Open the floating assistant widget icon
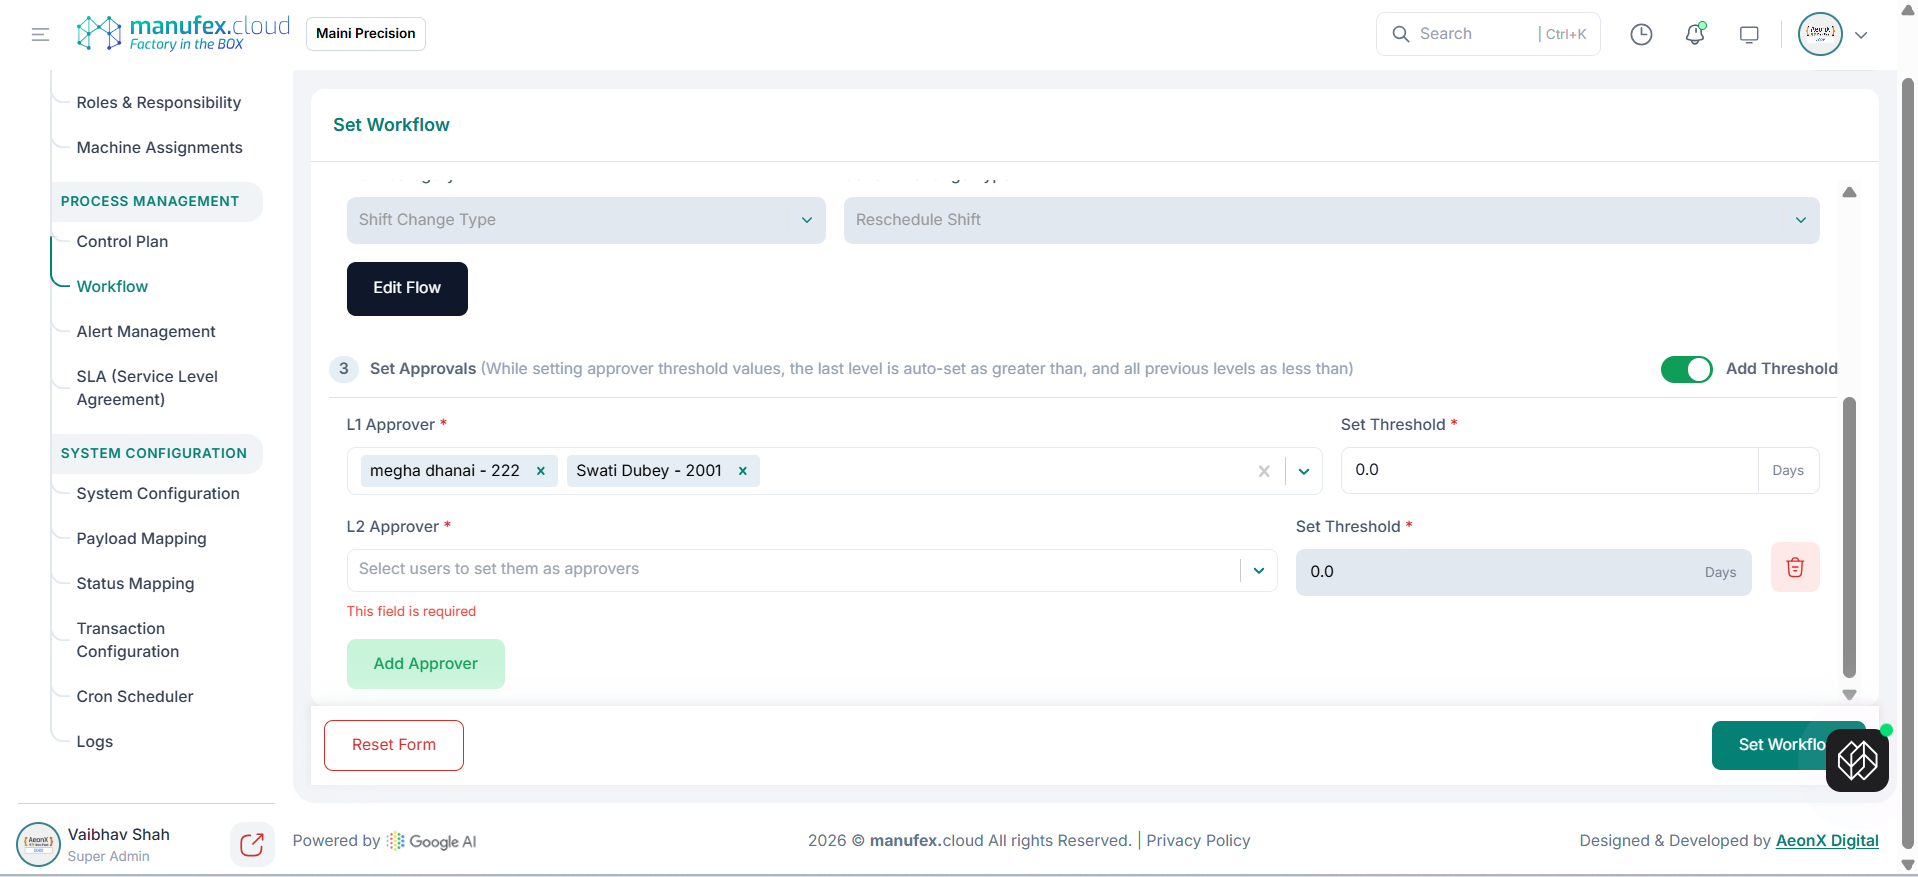The height and width of the screenshot is (877, 1918). pos(1857,760)
